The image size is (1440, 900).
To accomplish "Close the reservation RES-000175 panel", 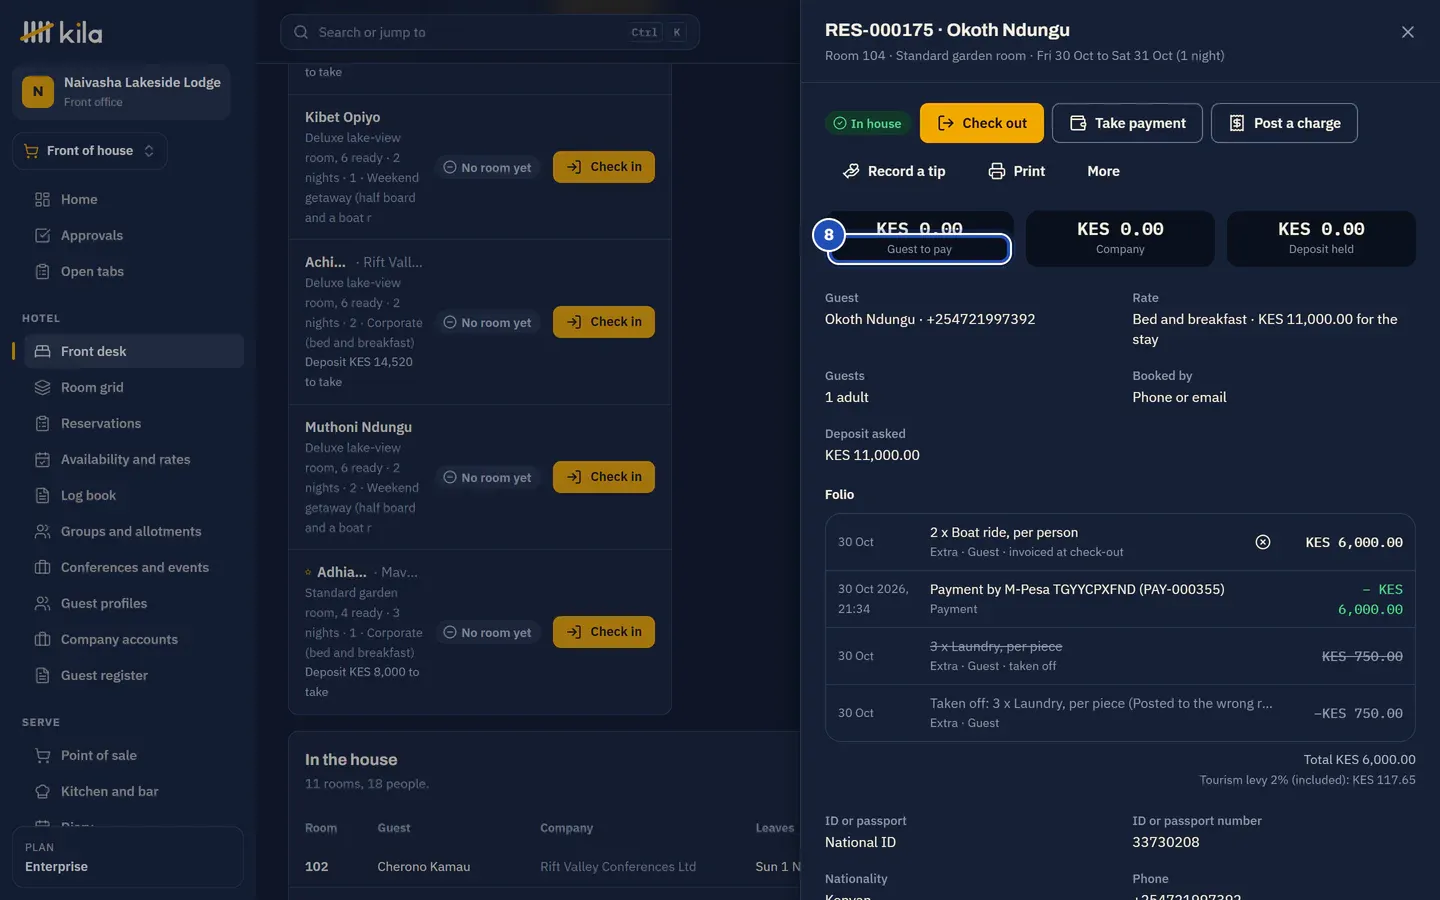I will pyautogui.click(x=1408, y=32).
